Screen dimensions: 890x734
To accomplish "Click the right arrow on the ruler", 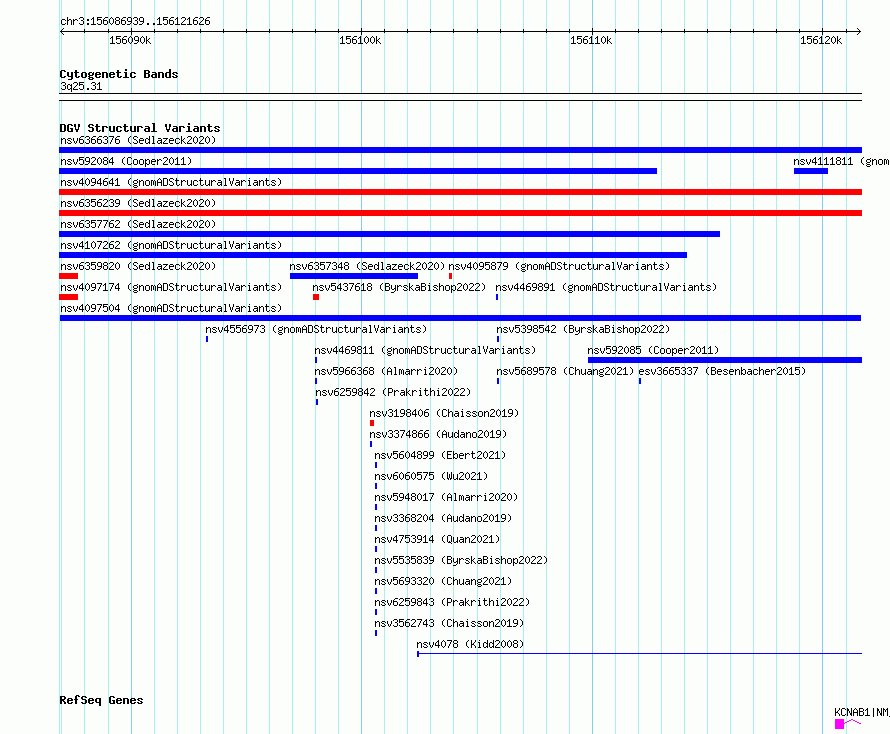I will (858, 32).
